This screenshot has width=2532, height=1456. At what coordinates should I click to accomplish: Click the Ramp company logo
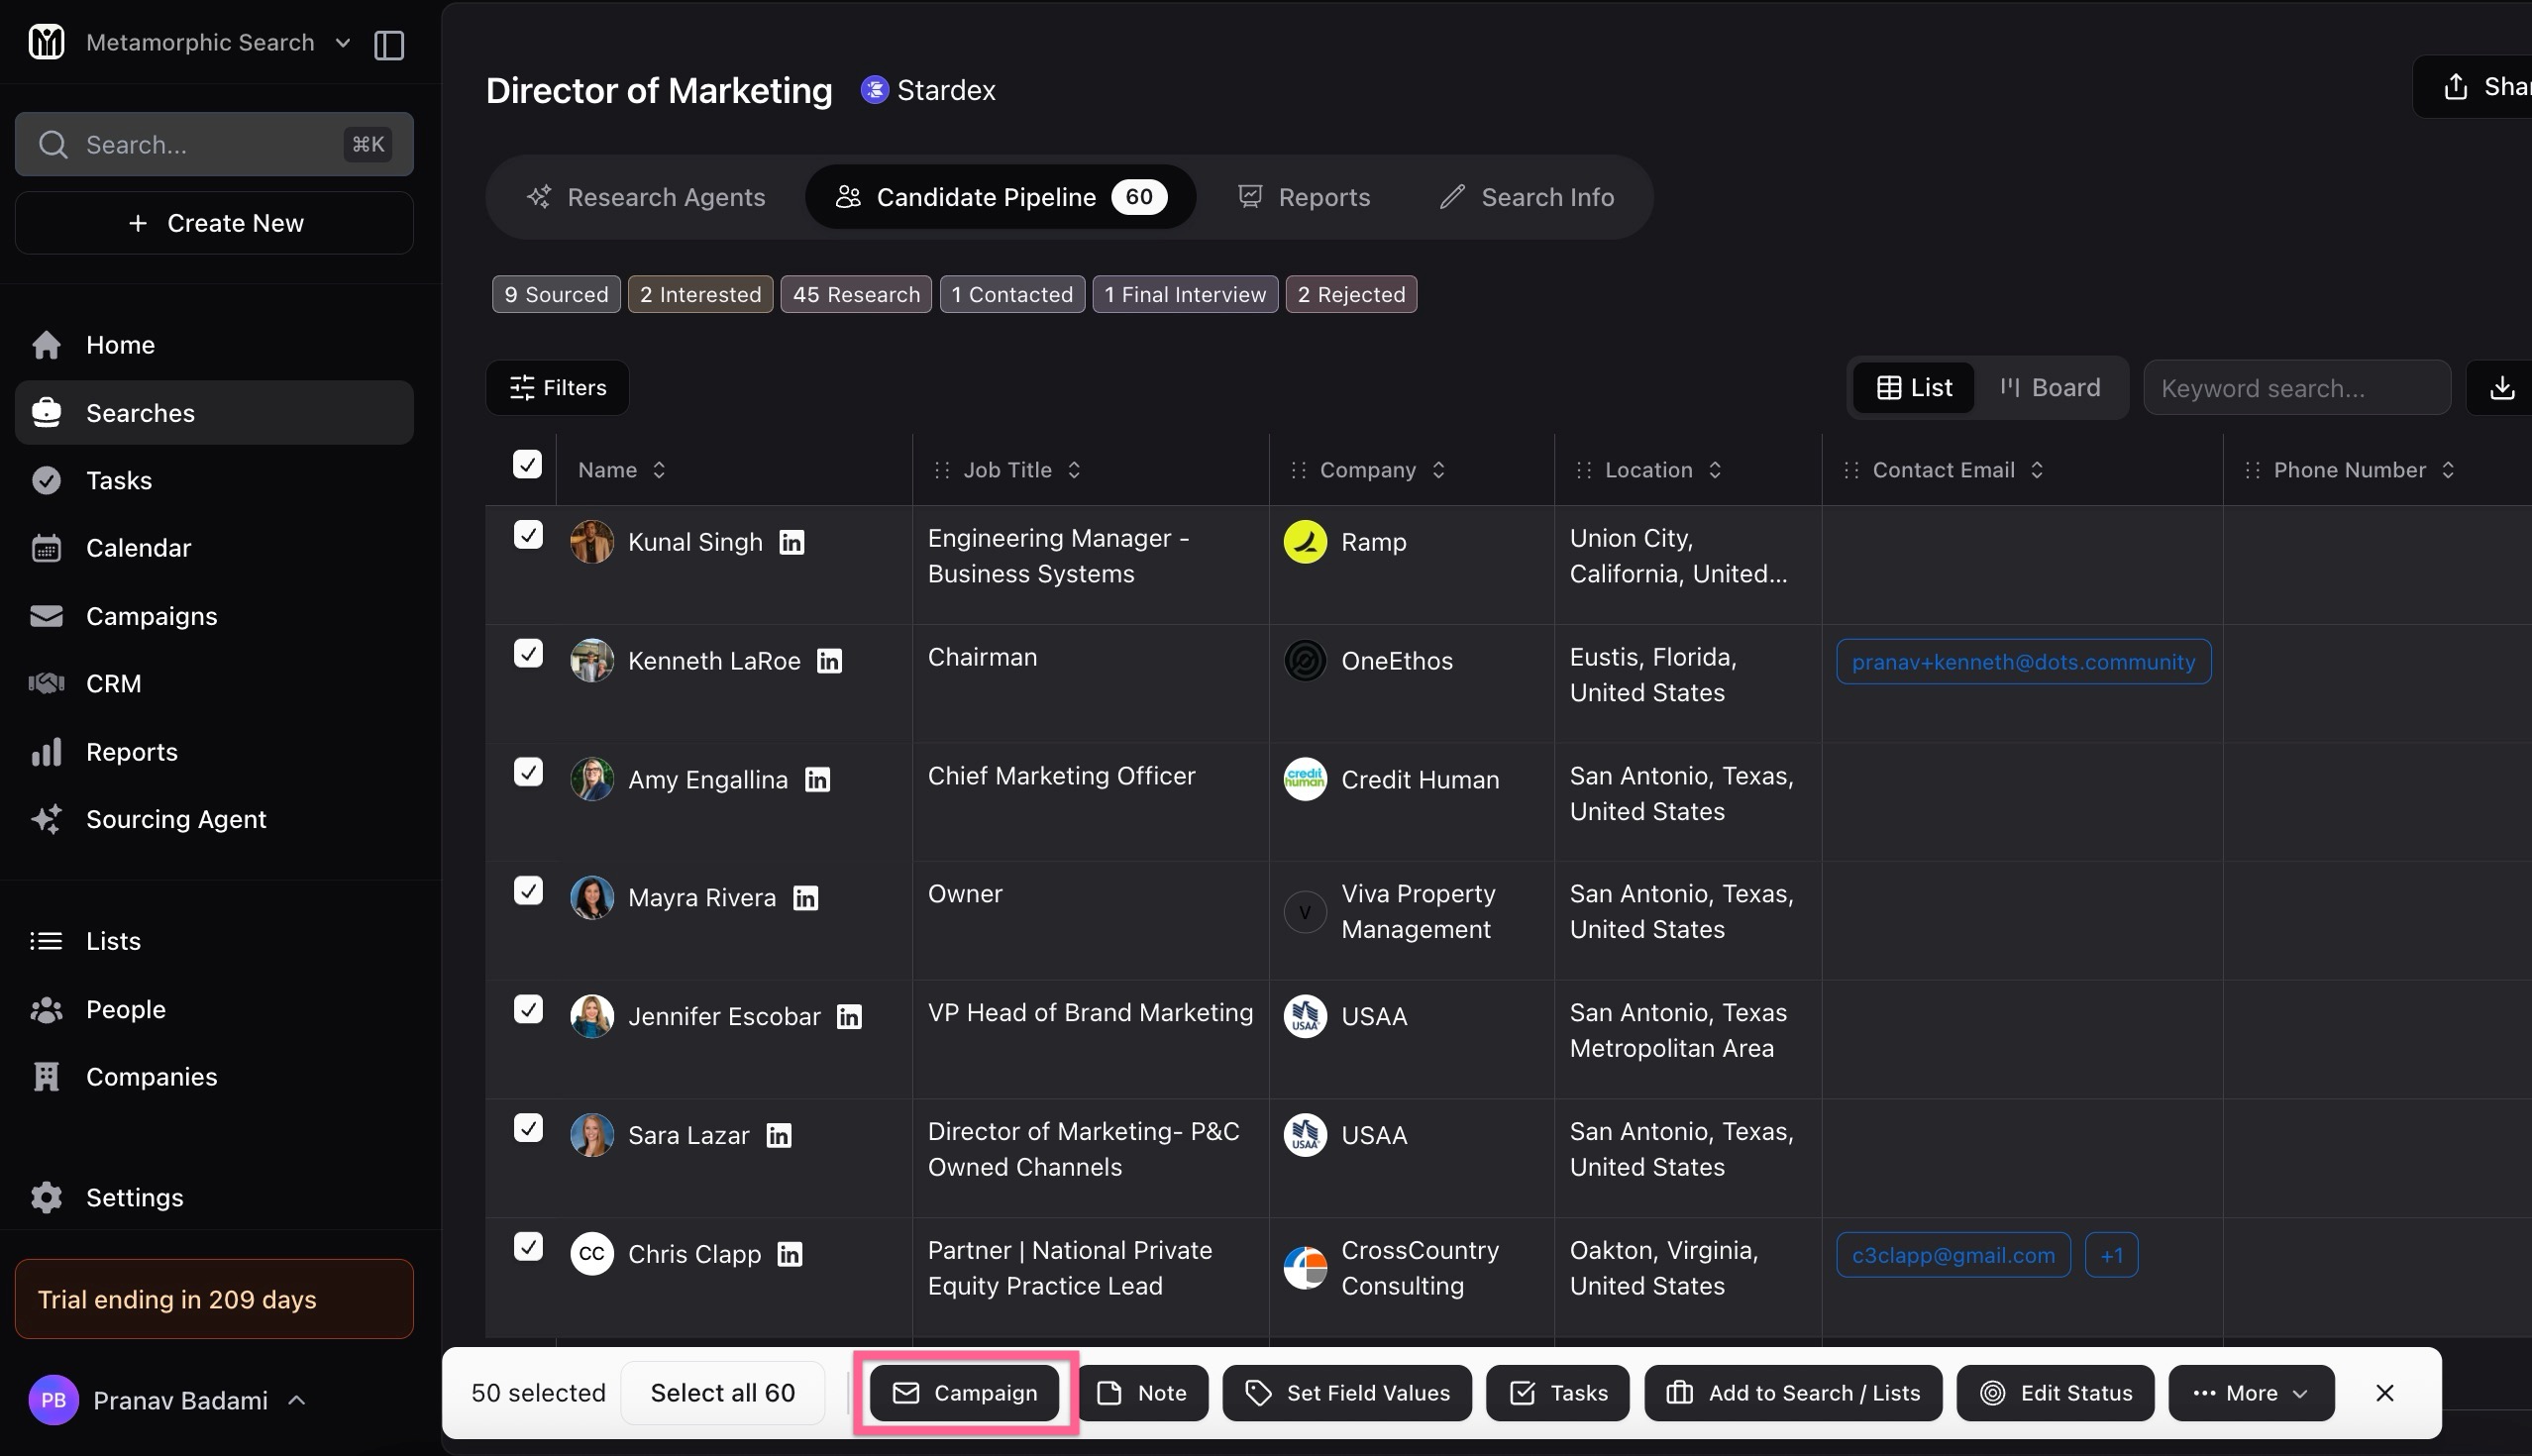(1305, 542)
